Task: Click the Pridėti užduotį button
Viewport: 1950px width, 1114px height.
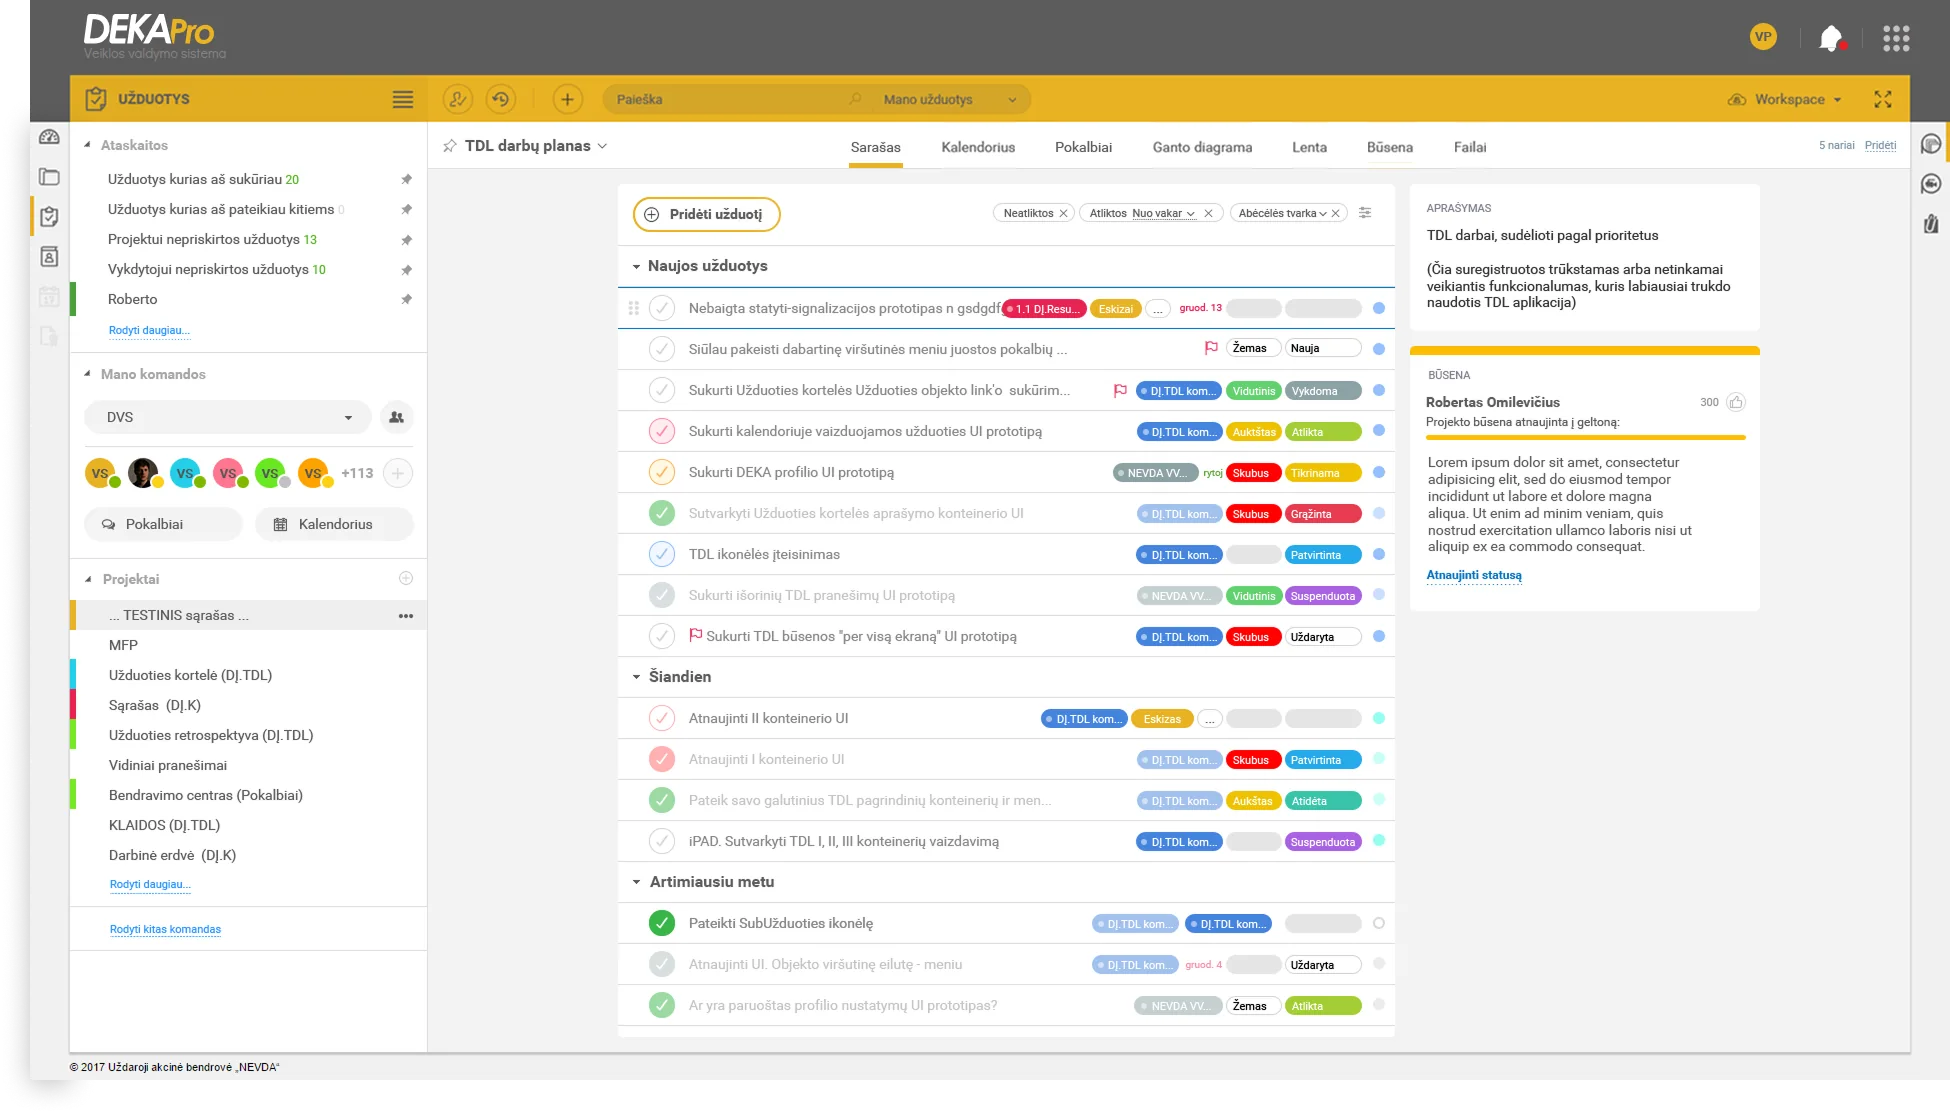Action: coord(706,214)
